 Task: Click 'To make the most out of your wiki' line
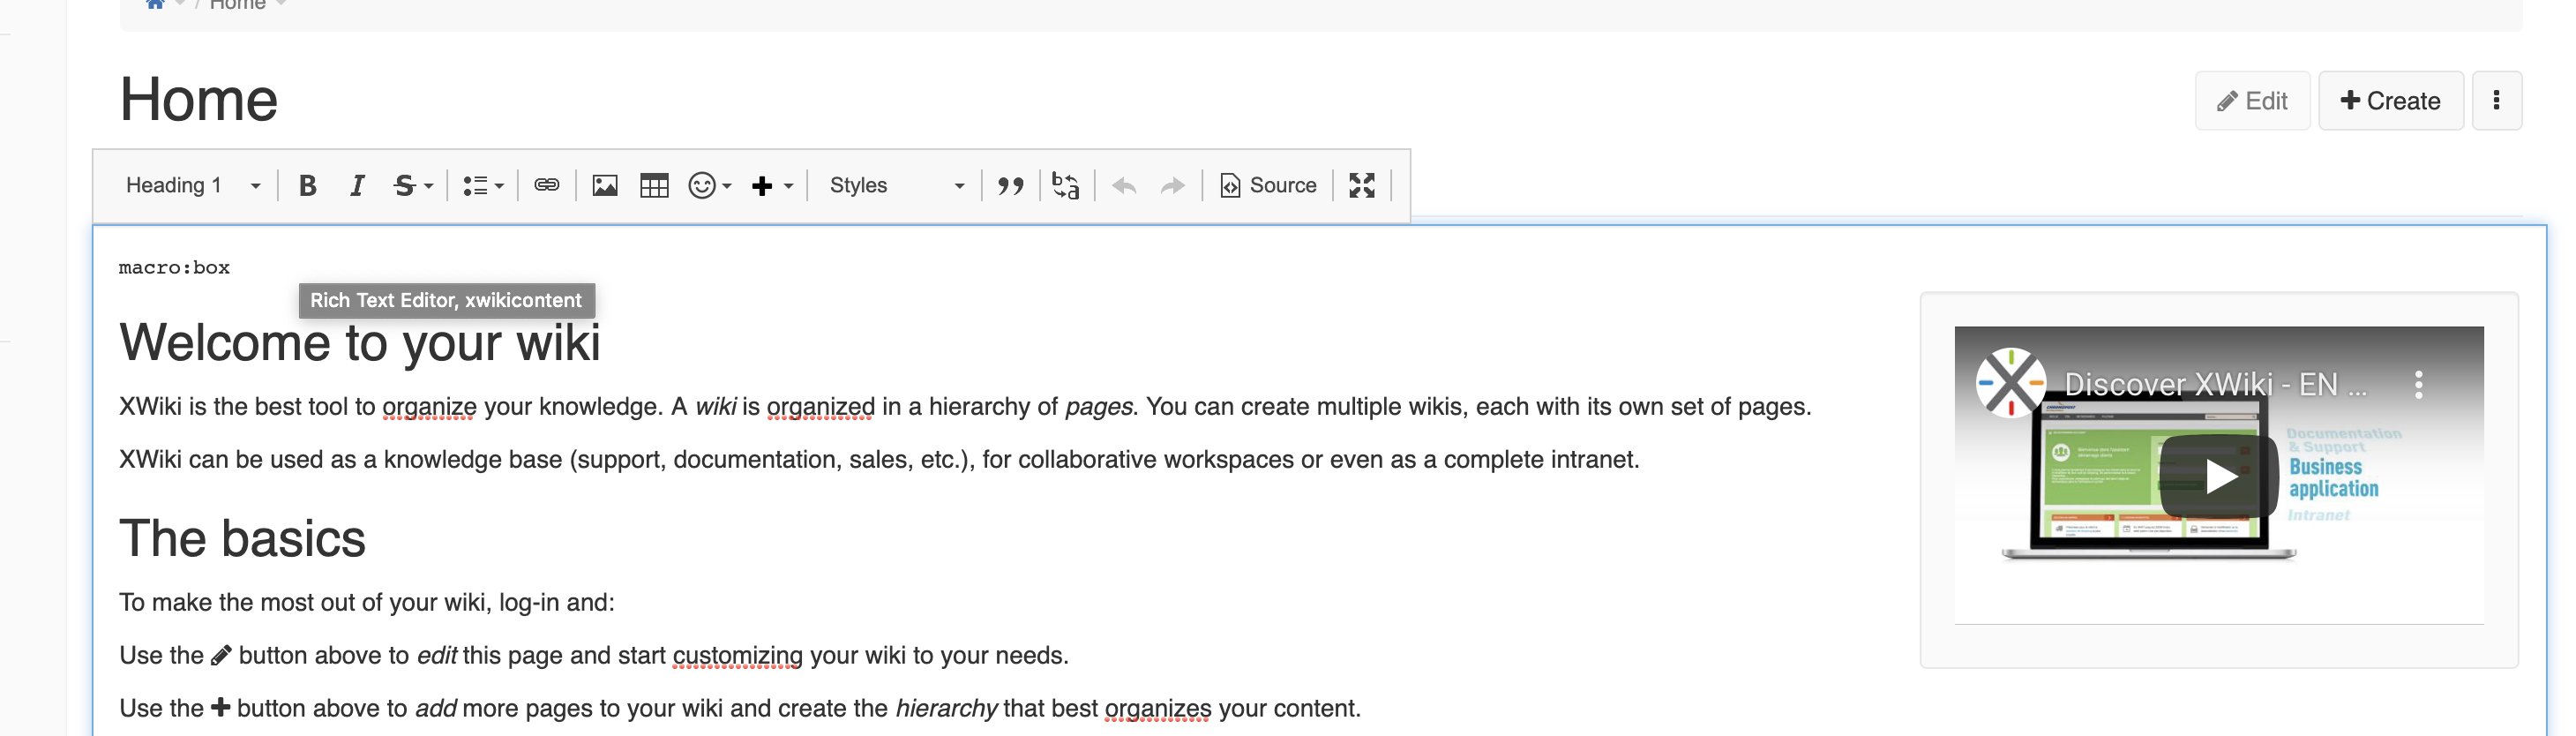[366, 603]
